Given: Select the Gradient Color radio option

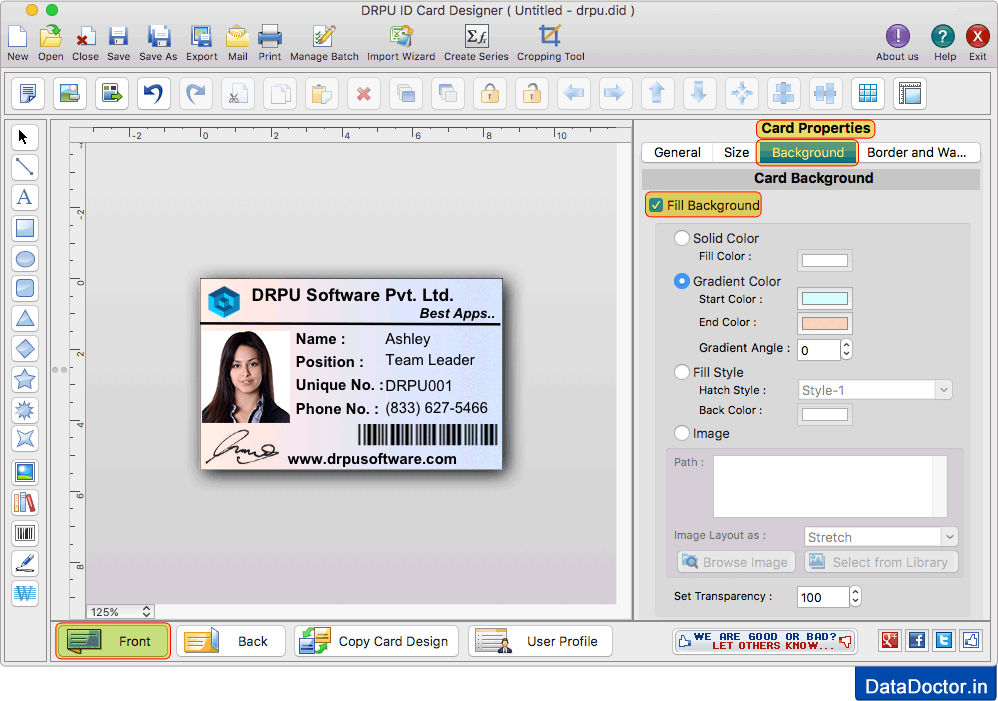Looking at the screenshot, I should click(x=682, y=281).
